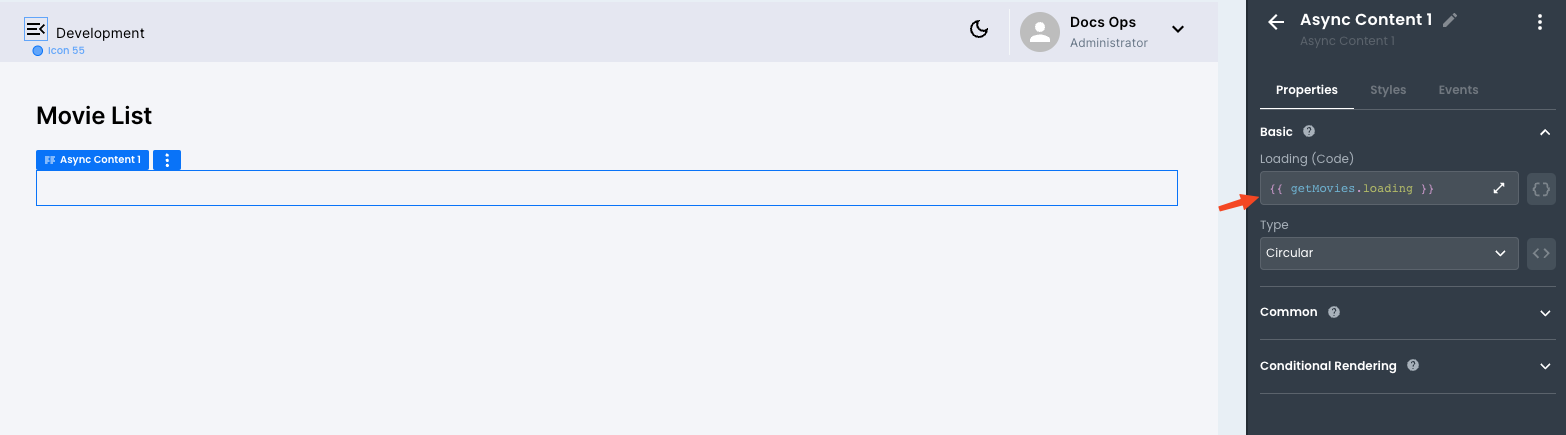
Task: Collapse the sidebar menu icon
Action: point(36,30)
